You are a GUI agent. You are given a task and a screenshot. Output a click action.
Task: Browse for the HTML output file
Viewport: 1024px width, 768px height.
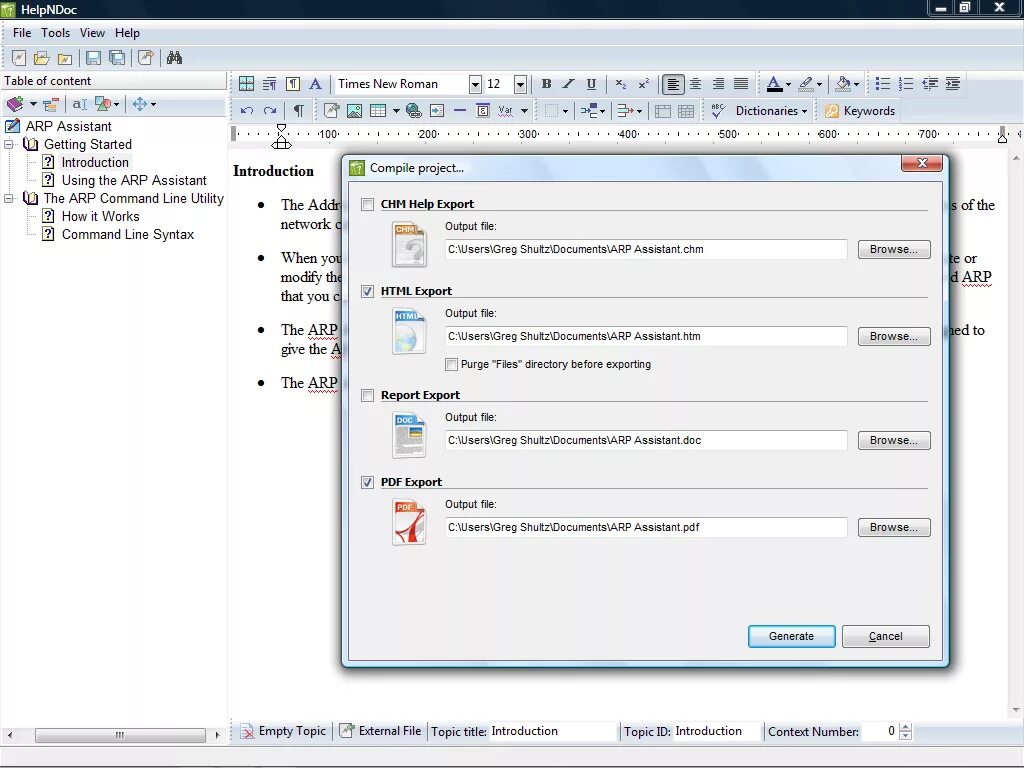tap(893, 336)
